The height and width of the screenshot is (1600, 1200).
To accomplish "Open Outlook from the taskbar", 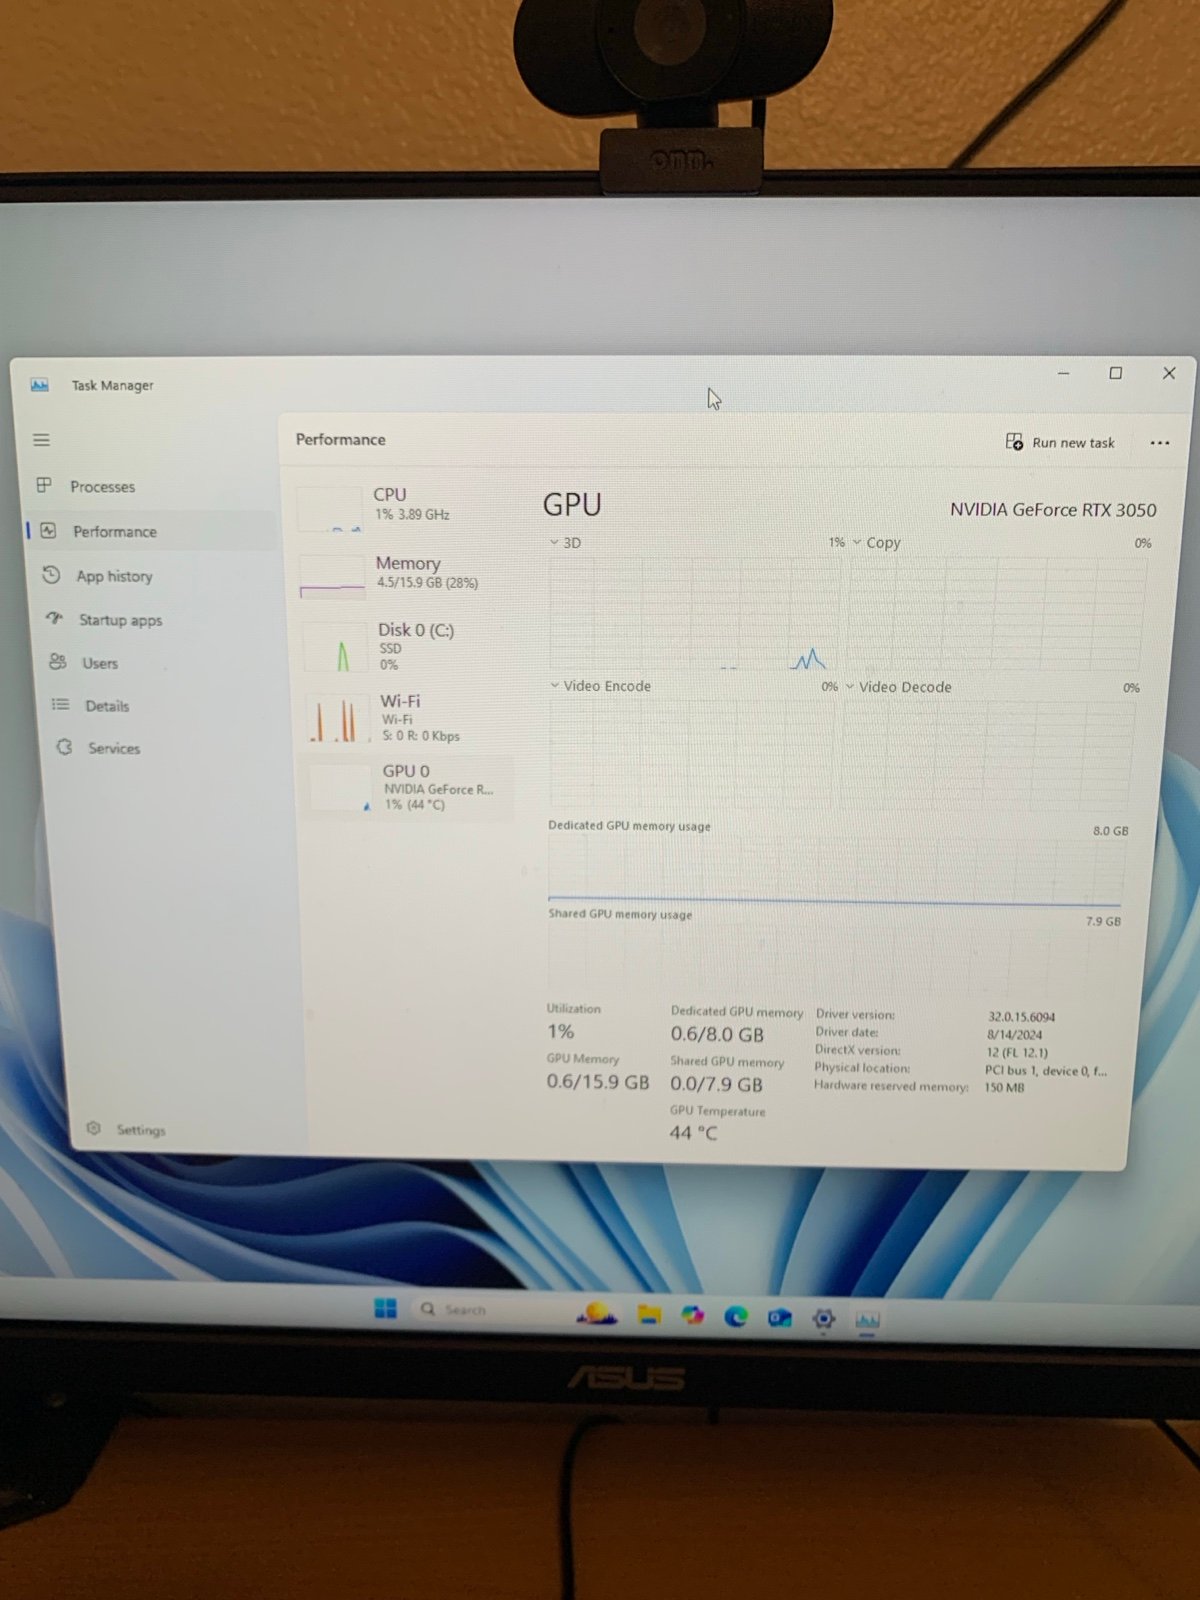I will pos(780,1318).
